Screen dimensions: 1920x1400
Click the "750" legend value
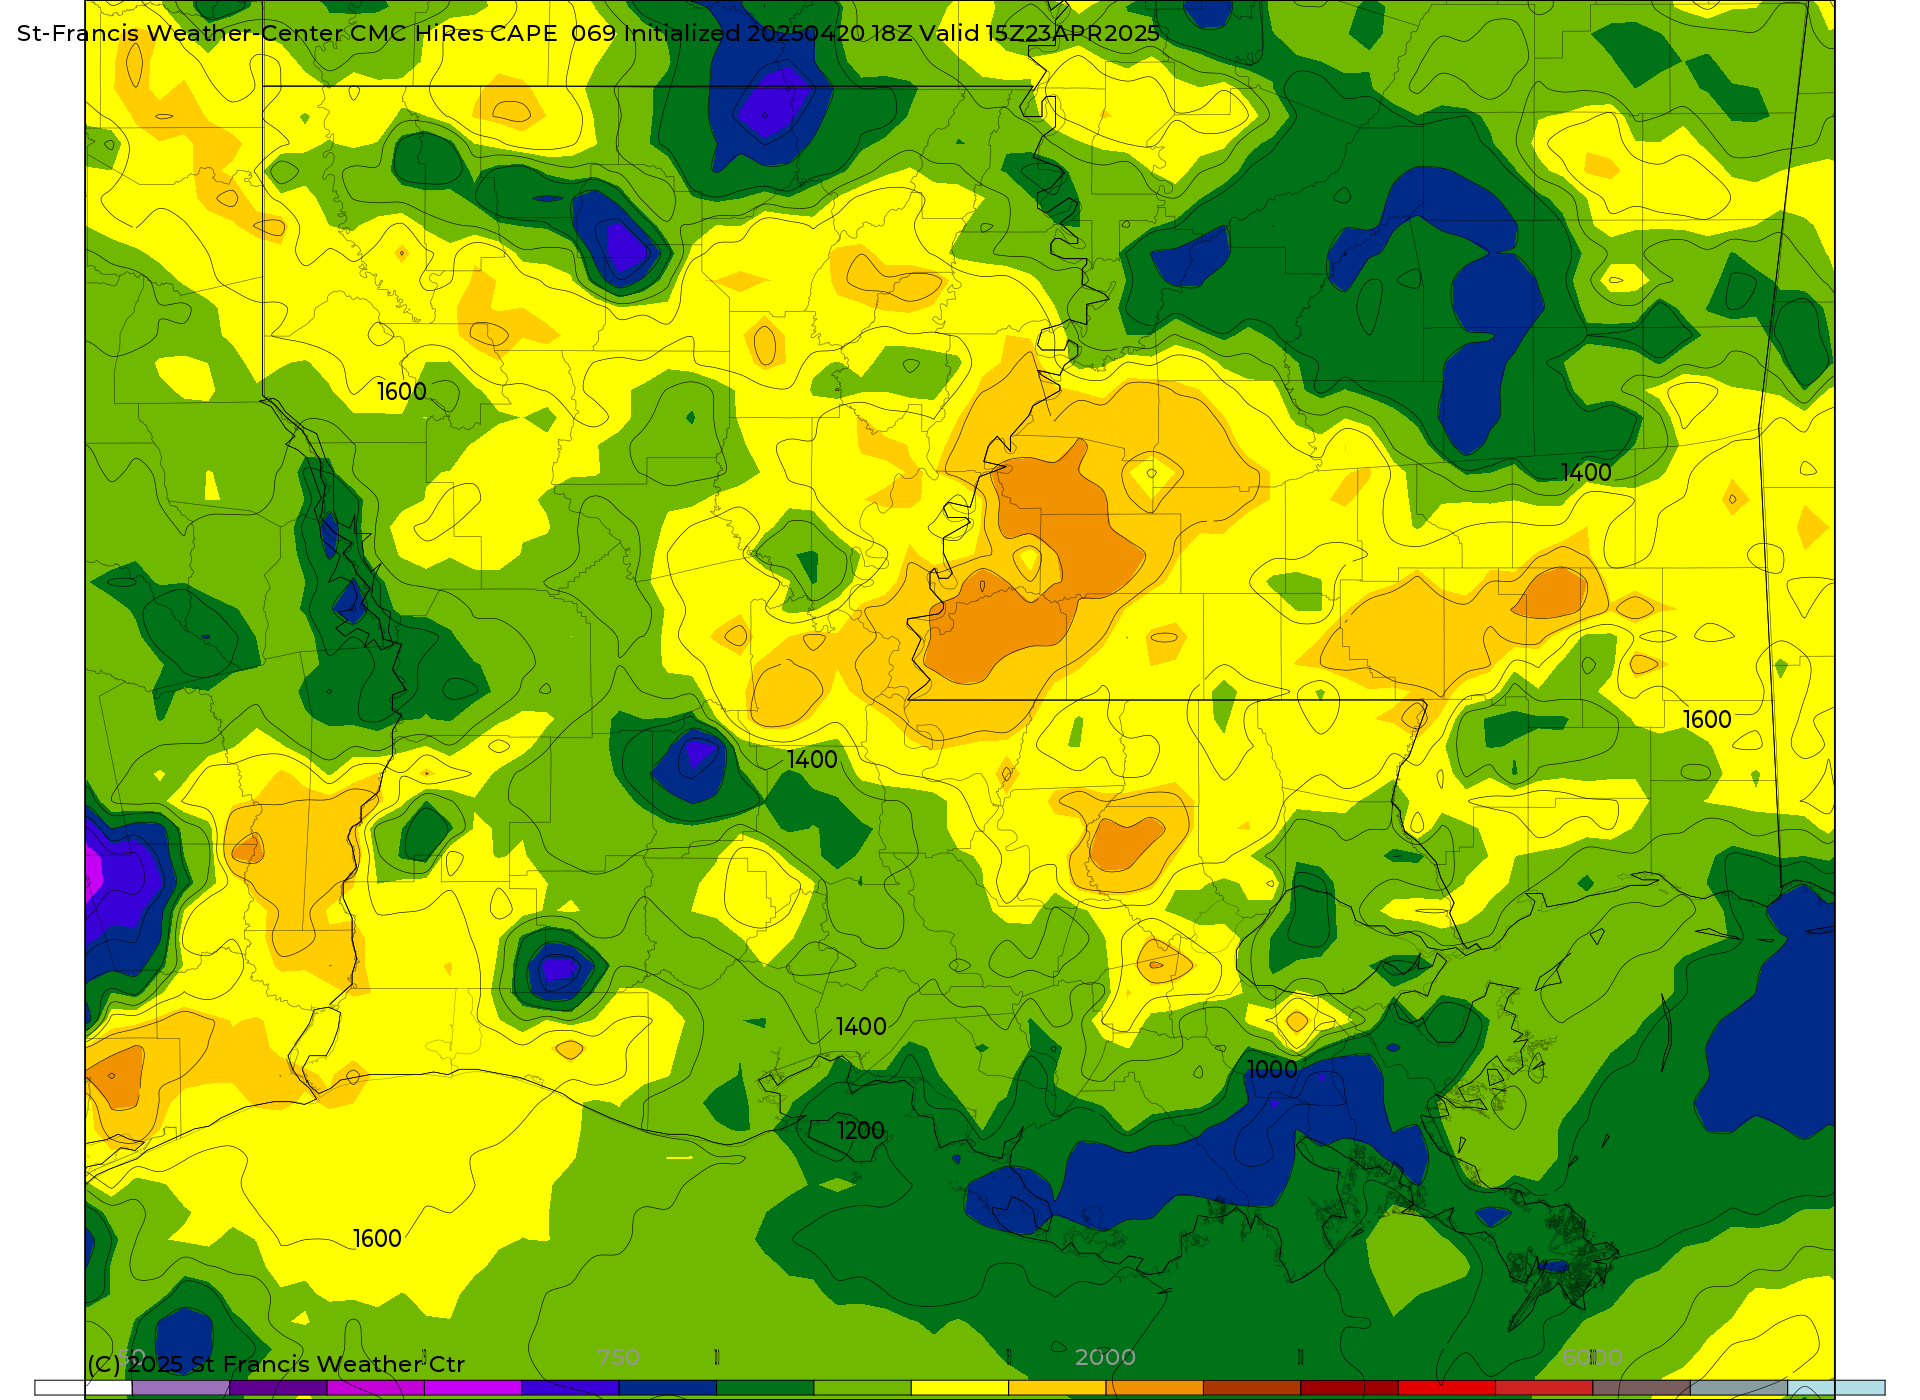point(618,1358)
